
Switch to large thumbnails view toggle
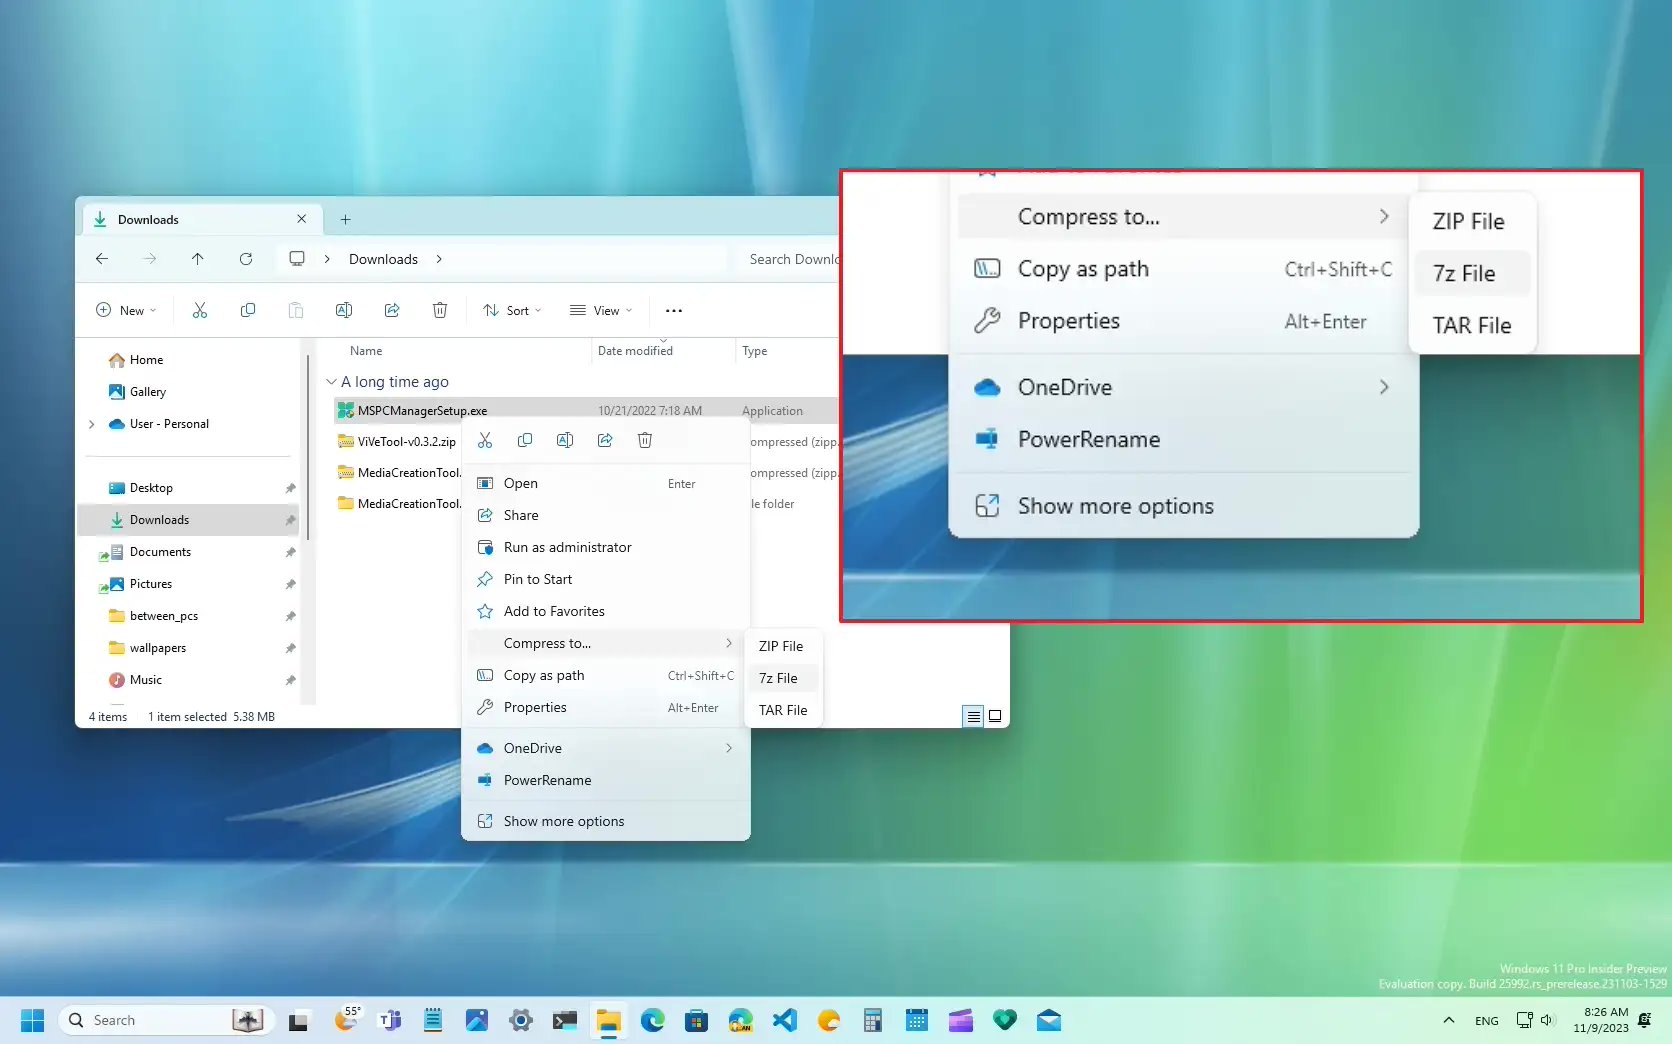(x=995, y=716)
